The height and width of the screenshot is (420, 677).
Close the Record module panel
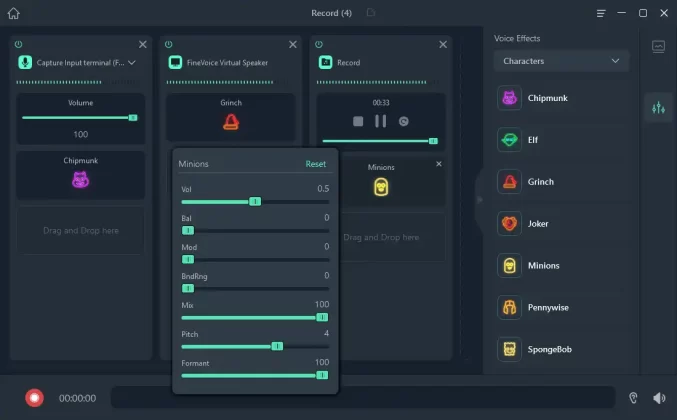[x=443, y=44]
